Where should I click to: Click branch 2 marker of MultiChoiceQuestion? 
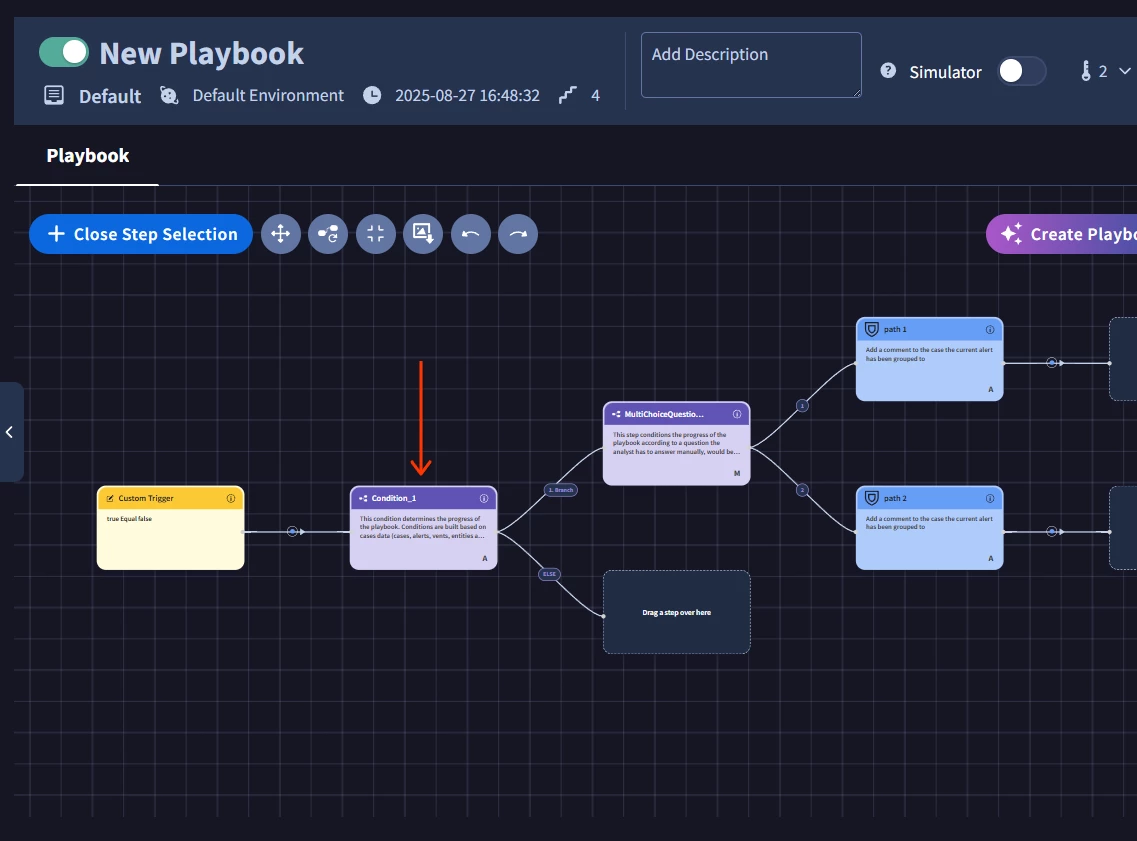pyautogui.click(x=802, y=490)
